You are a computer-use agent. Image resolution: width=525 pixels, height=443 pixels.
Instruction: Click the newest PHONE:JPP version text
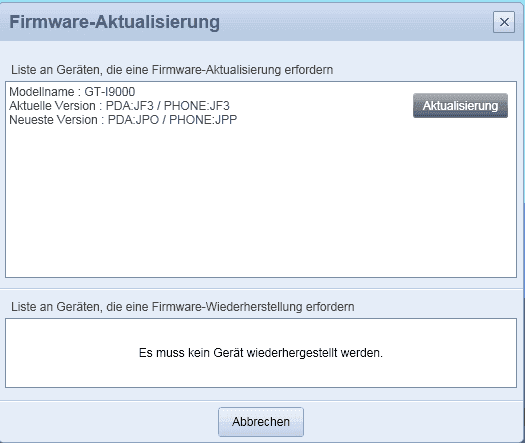pyautogui.click(x=203, y=120)
